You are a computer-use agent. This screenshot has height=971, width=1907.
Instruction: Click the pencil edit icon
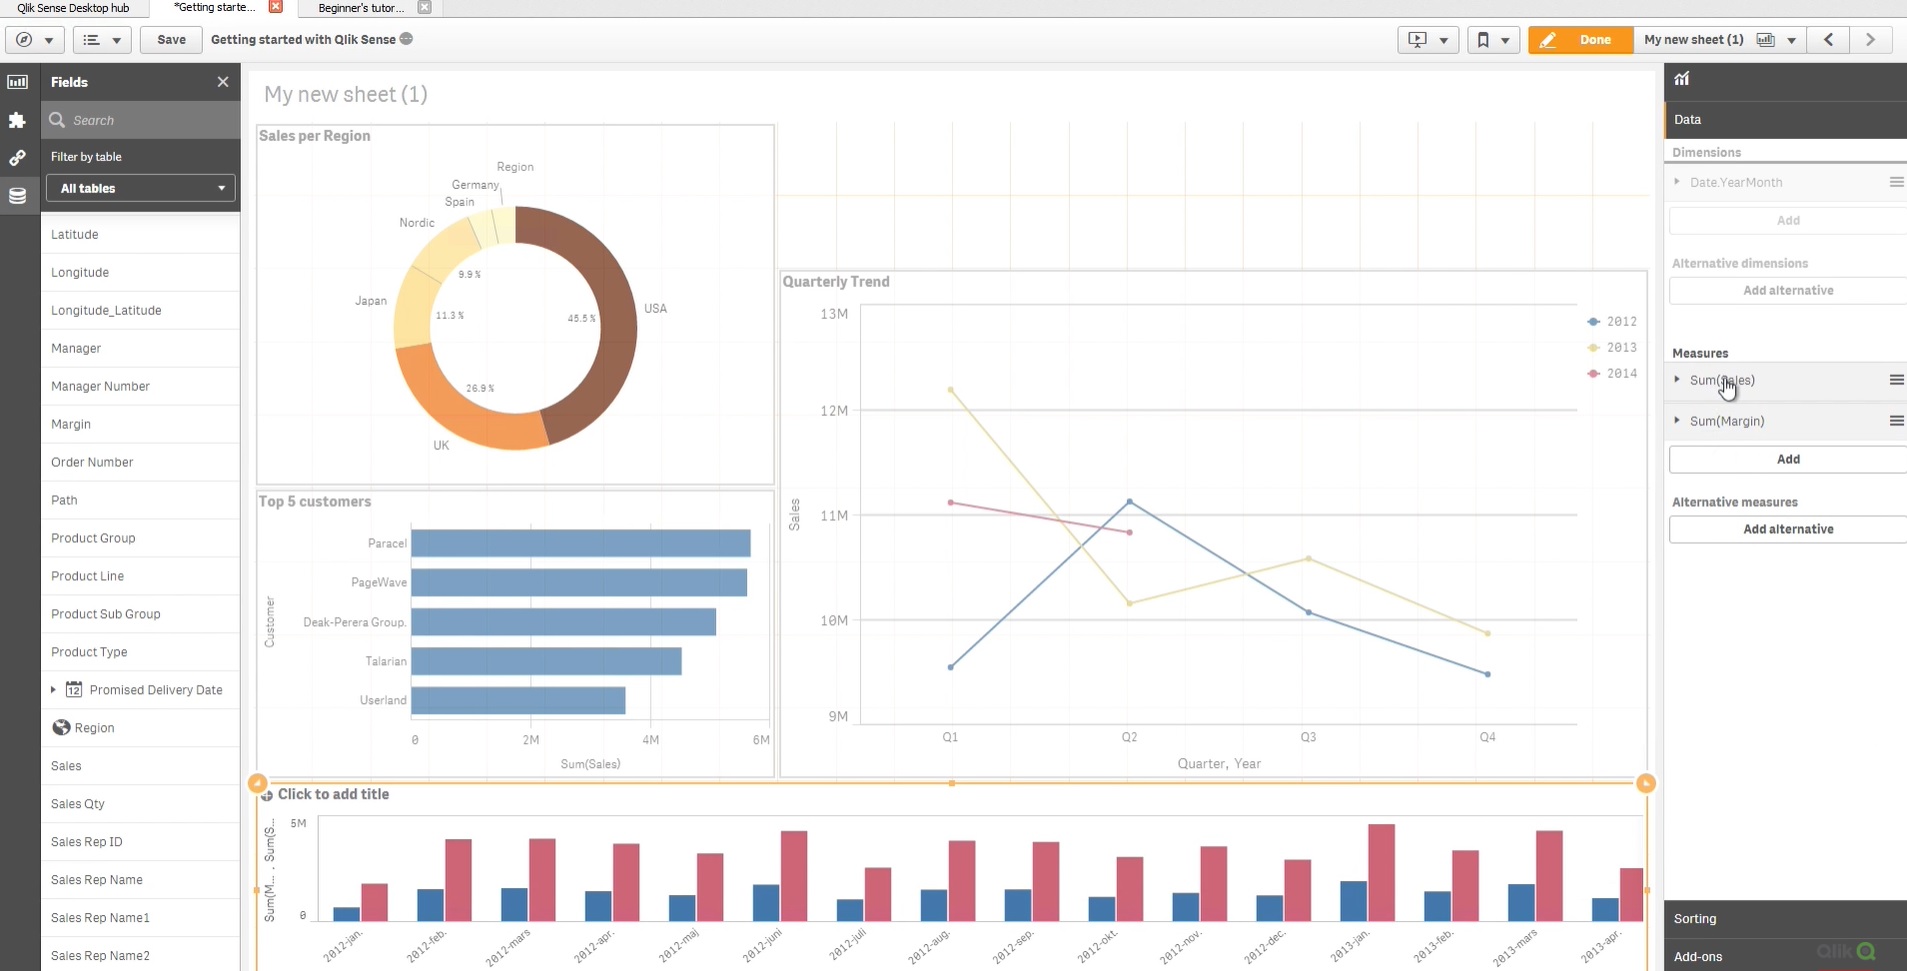click(1548, 40)
